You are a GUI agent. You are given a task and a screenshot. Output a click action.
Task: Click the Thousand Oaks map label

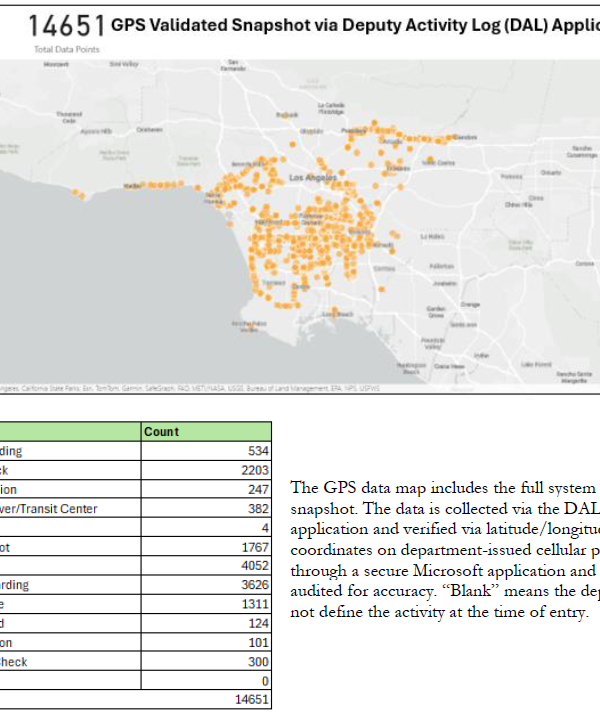click(x=69, y=116)
